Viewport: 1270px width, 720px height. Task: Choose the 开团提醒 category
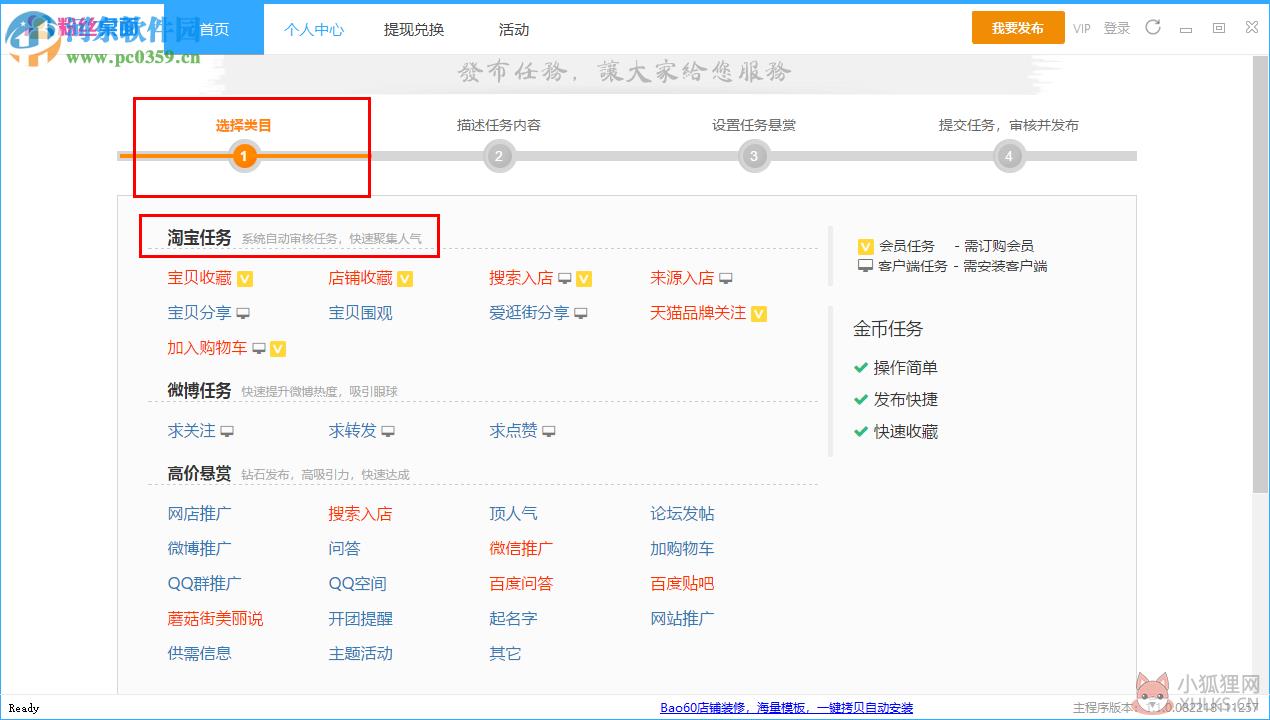360,619
